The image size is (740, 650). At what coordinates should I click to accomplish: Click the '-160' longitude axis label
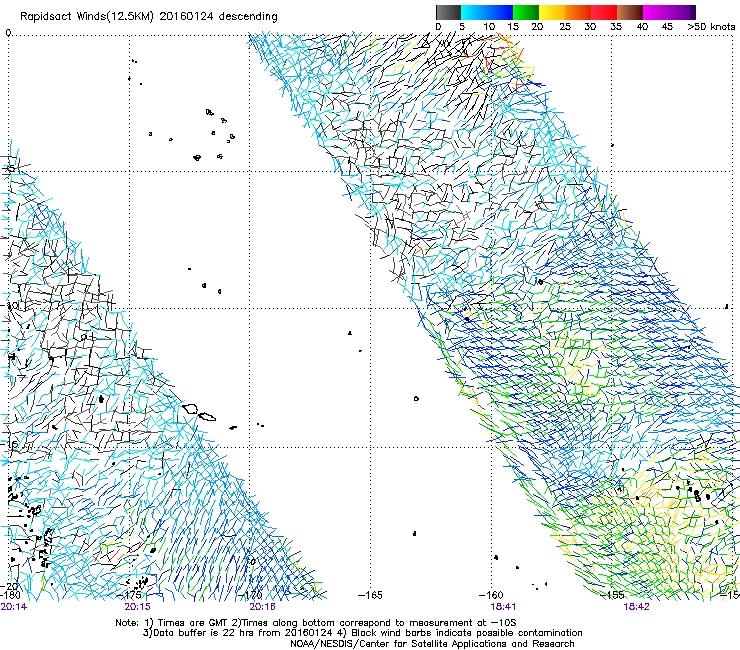point(491,595)
